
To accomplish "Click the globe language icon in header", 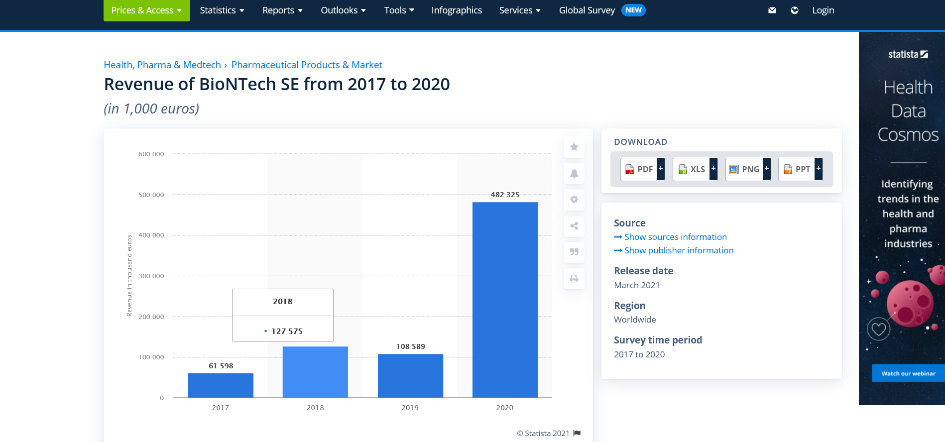I will point(794,10).
